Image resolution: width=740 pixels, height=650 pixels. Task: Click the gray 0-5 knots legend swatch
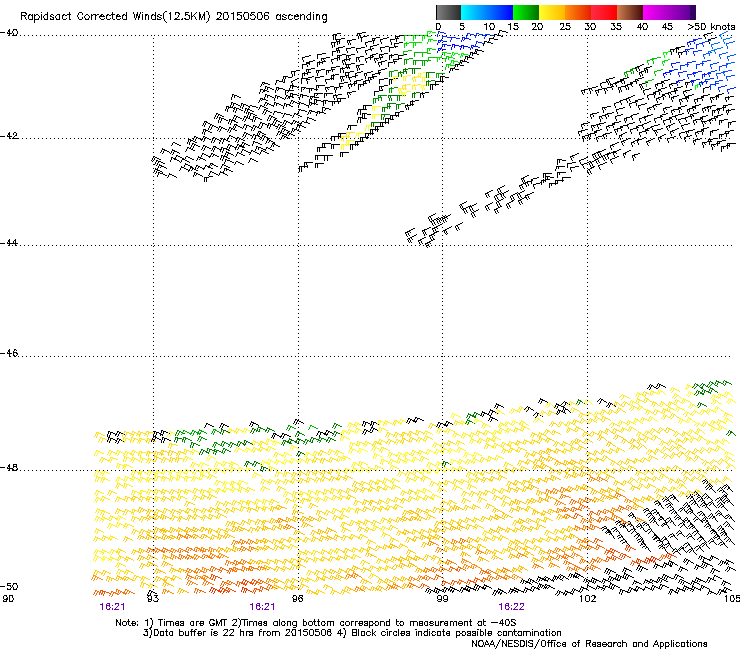[x=448, y=12]
